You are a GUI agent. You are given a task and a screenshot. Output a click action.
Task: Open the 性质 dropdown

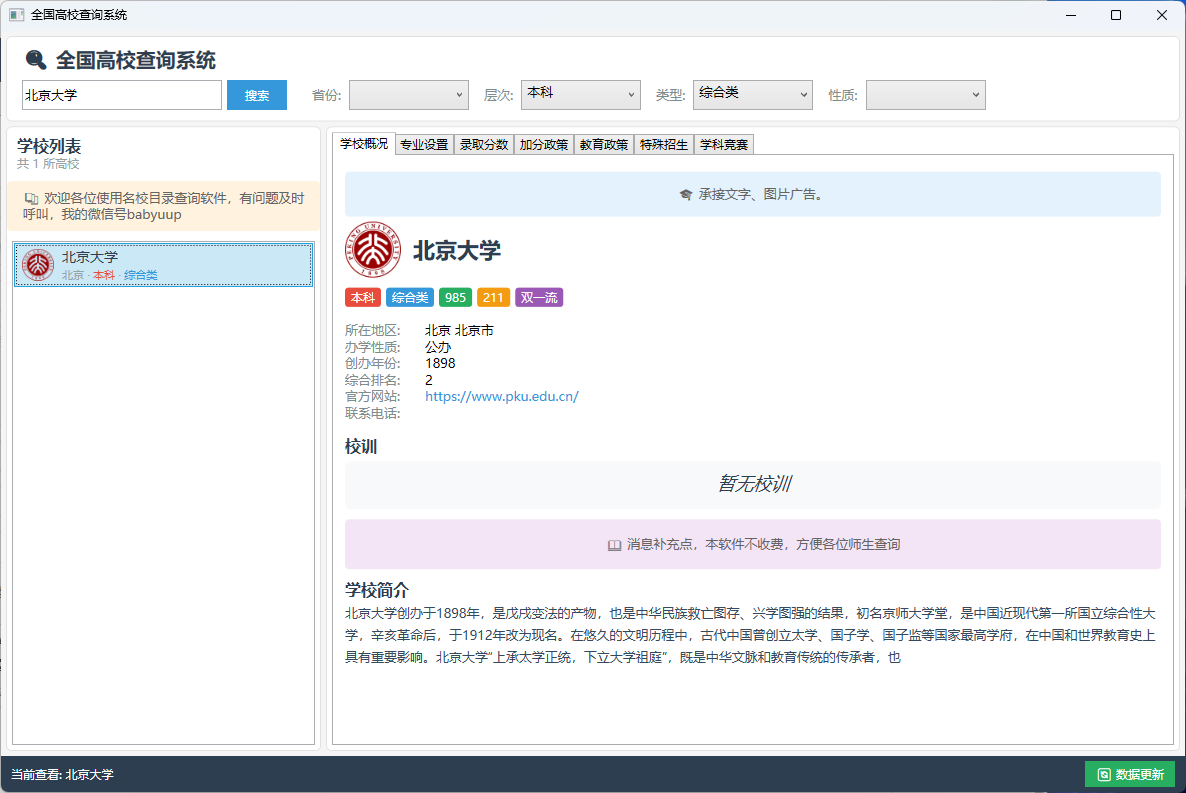tap(925, 95)
